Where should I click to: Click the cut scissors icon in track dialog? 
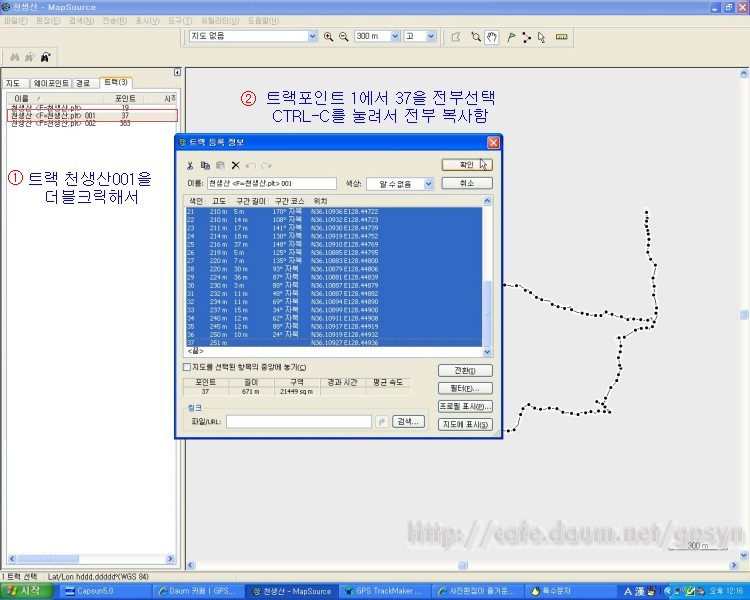coord(190,166)
